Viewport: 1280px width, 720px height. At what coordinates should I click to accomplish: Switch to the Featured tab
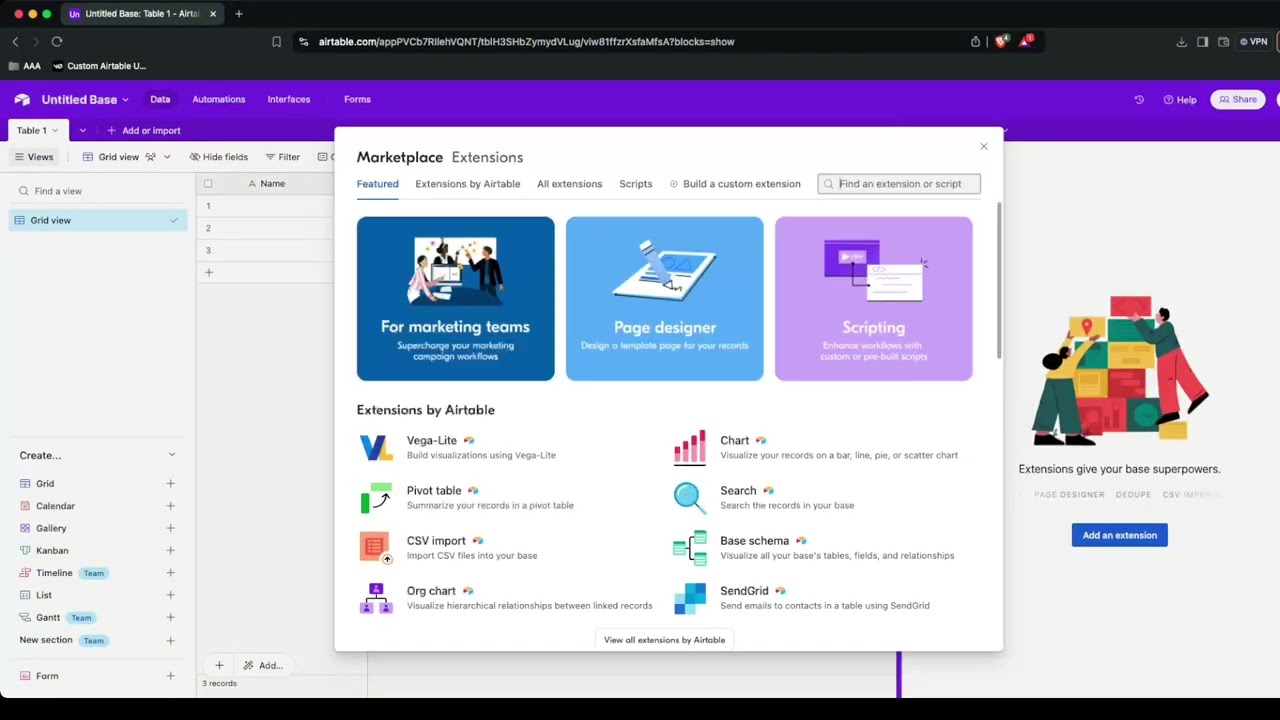377,184
